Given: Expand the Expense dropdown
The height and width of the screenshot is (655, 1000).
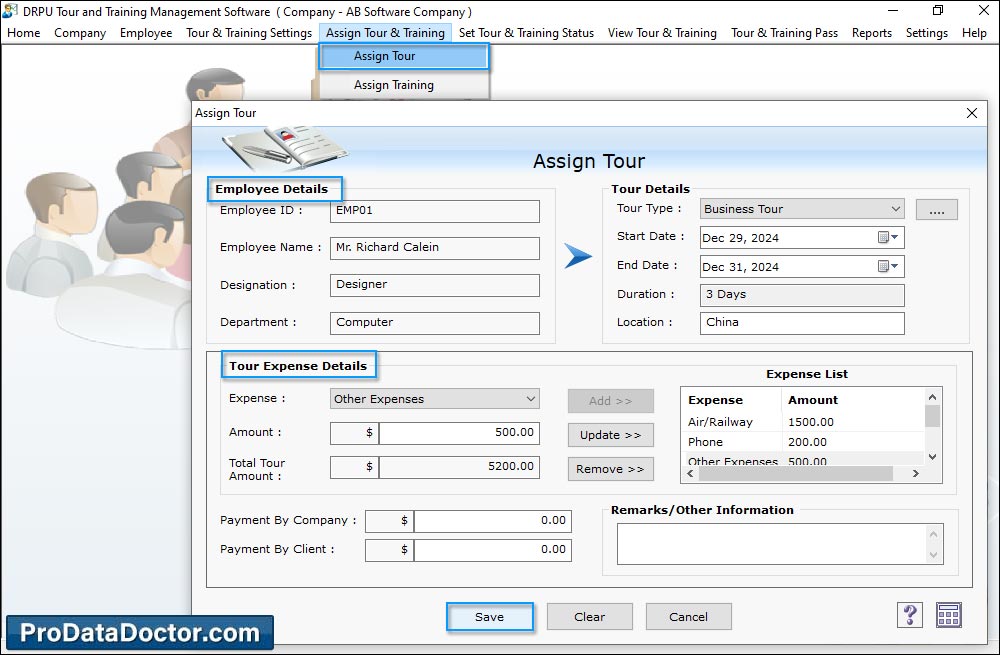Looking at the screenshot, I should point(530,399).
